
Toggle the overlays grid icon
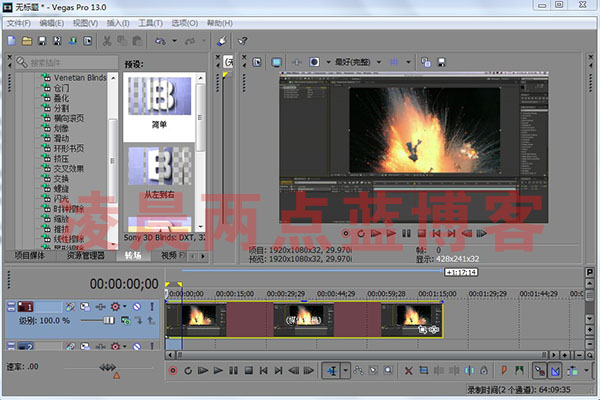click(394, 62)
